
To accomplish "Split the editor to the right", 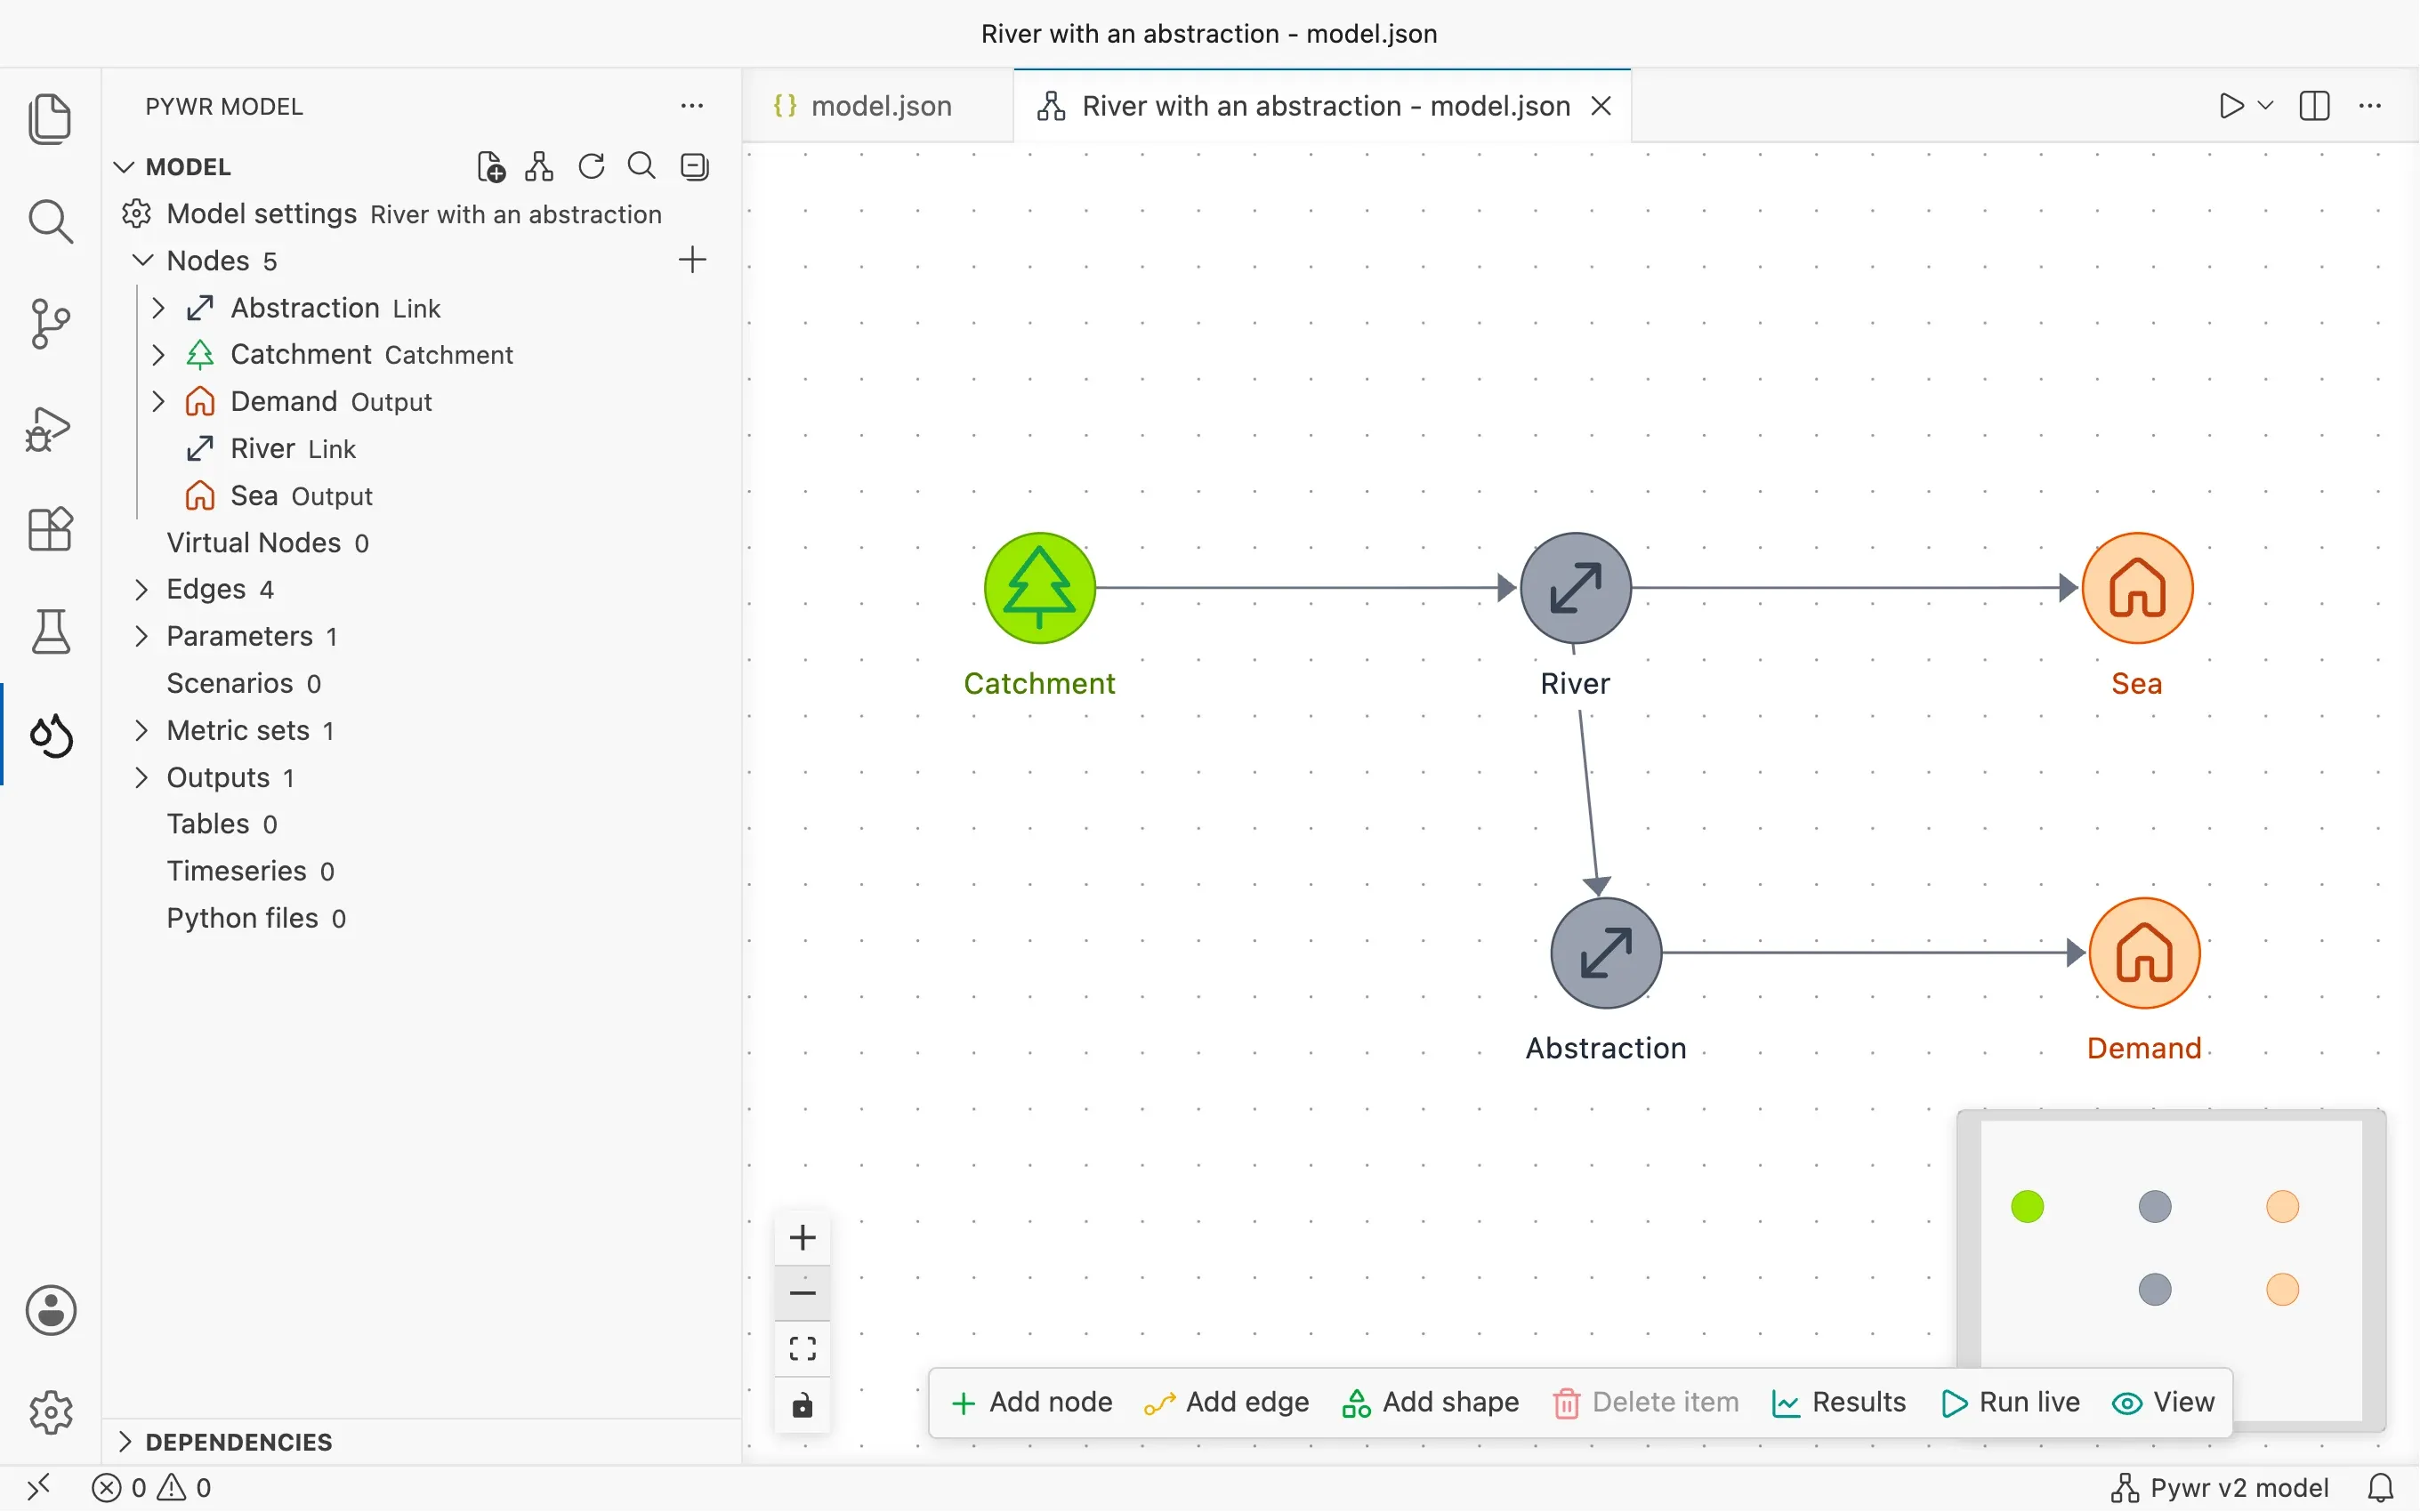I will (2315, 106).
